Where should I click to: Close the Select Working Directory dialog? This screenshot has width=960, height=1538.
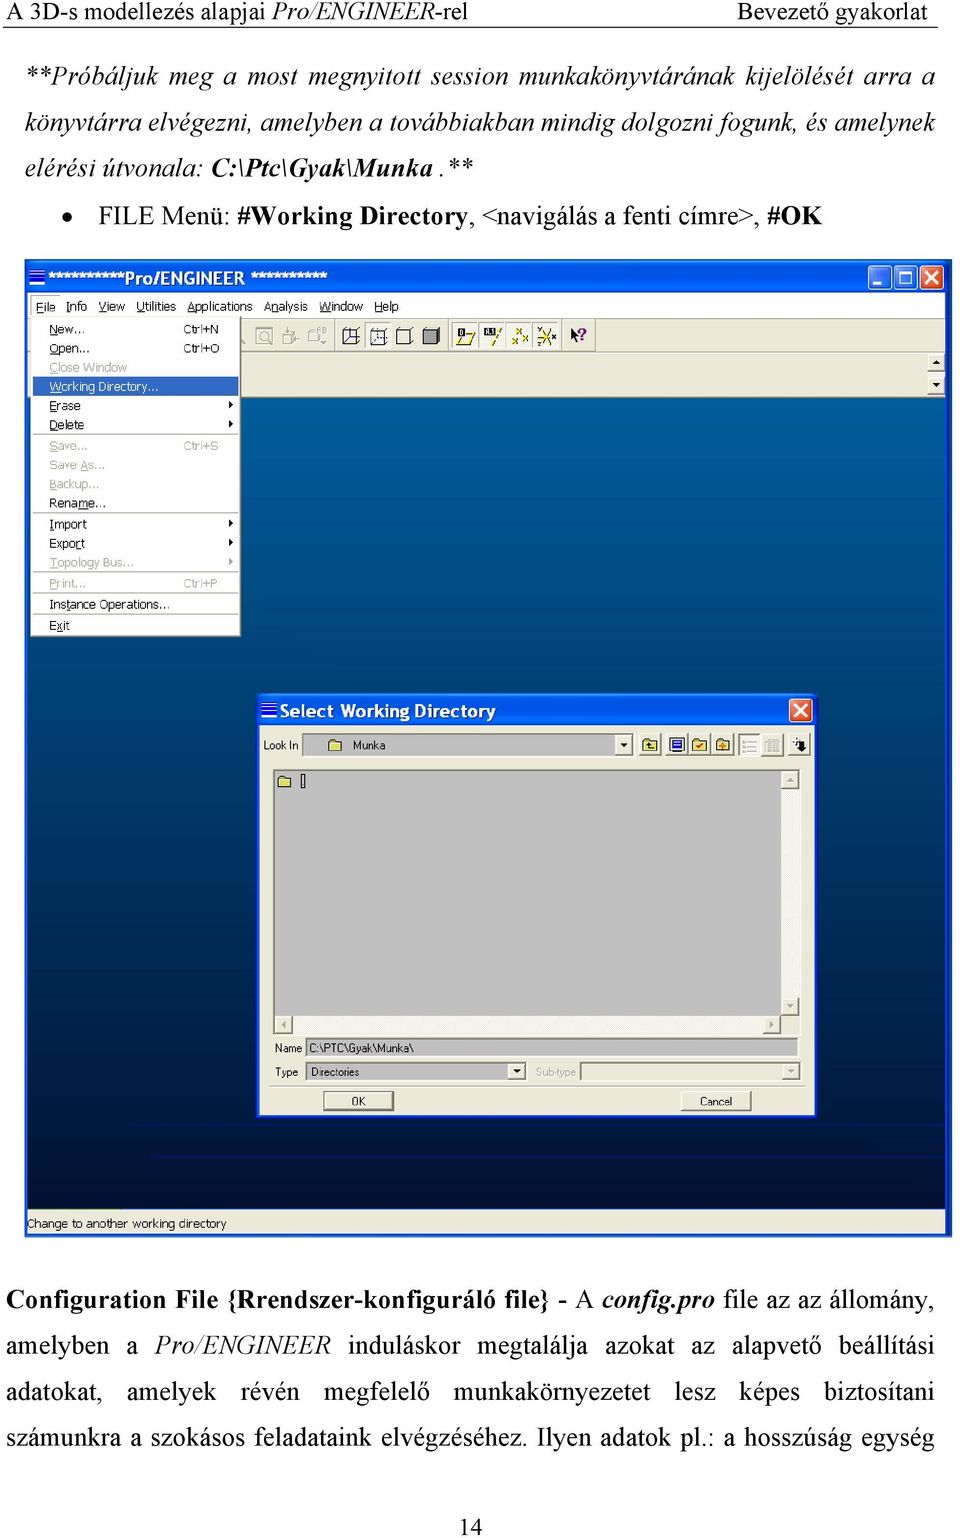pyautogui.click(x=801, y=710)
